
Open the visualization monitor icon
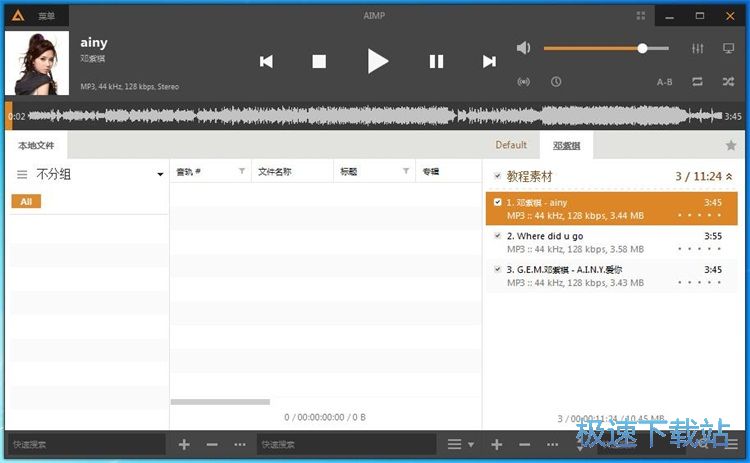pos(728,48)
